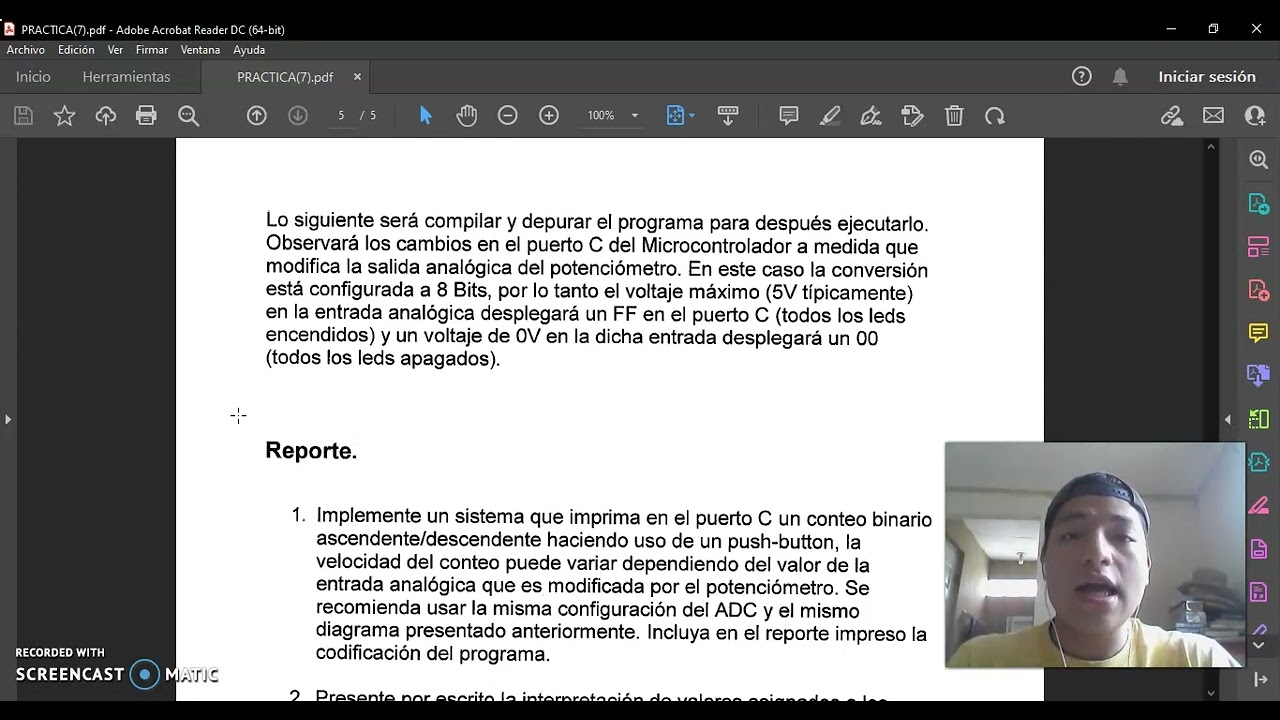This screenshot has height=720, width=1280.
Task: Switch to the Herramientas tab
Action: pos(126,77)
